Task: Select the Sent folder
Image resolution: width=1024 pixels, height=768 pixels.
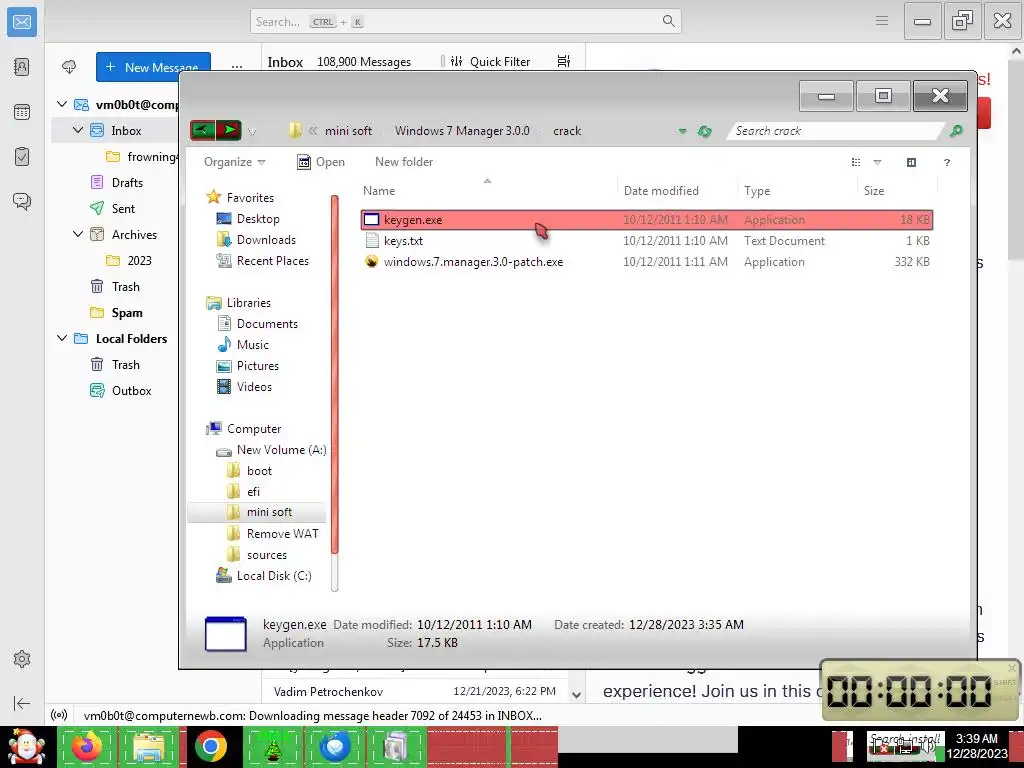Action: [x=123, y=208]
